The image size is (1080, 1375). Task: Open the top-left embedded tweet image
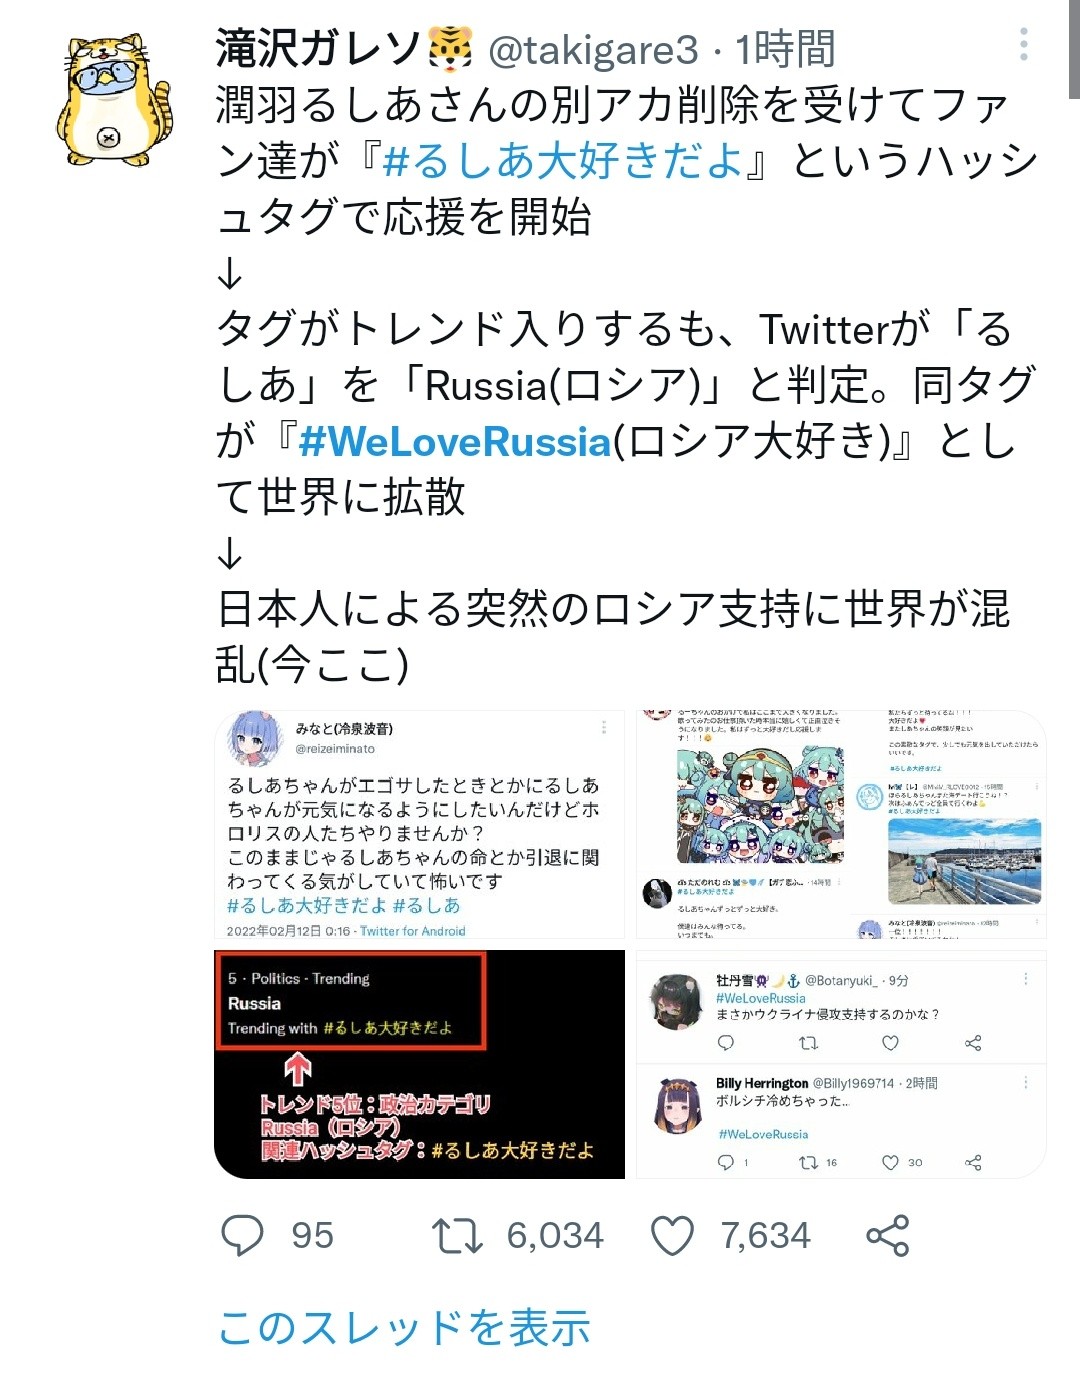419,825
